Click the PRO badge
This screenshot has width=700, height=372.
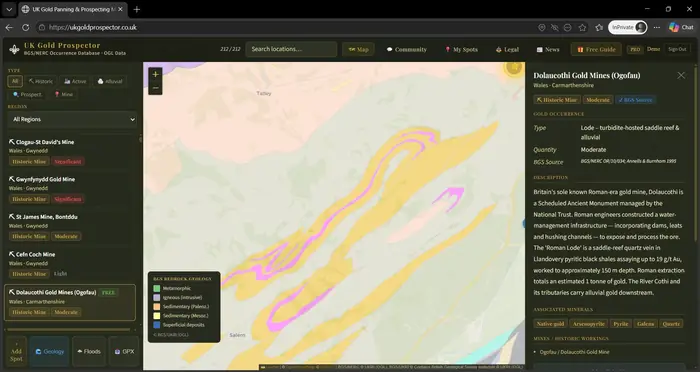(x=635, y=50)
